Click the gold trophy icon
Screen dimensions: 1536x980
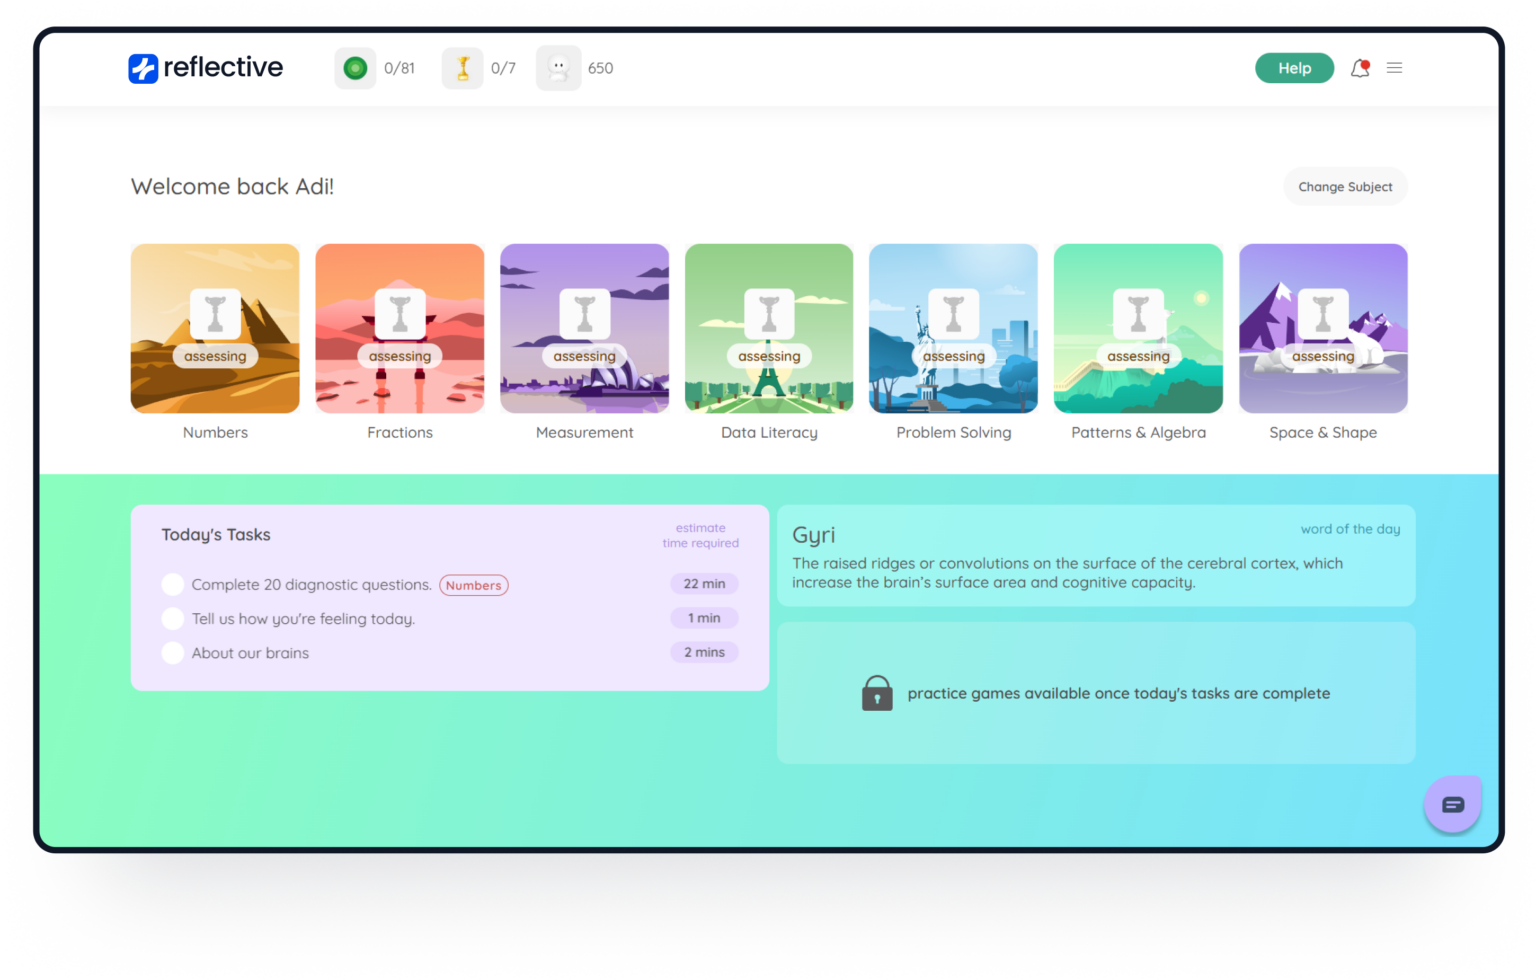(462, 68)
